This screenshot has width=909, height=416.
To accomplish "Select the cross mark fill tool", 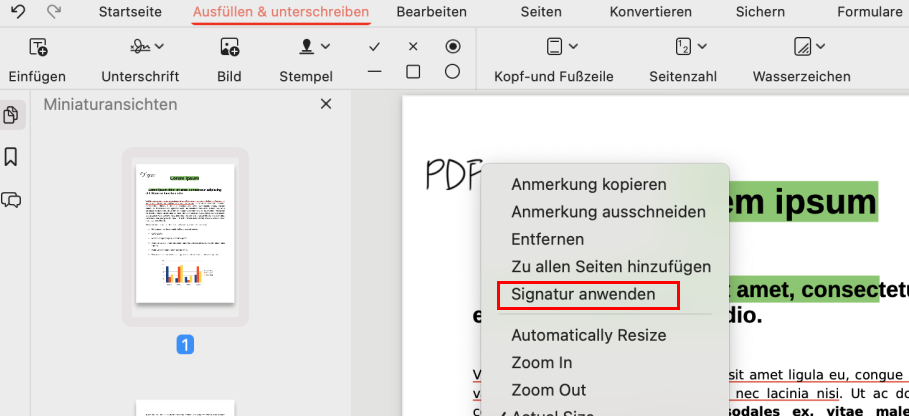I will [413, 47].
